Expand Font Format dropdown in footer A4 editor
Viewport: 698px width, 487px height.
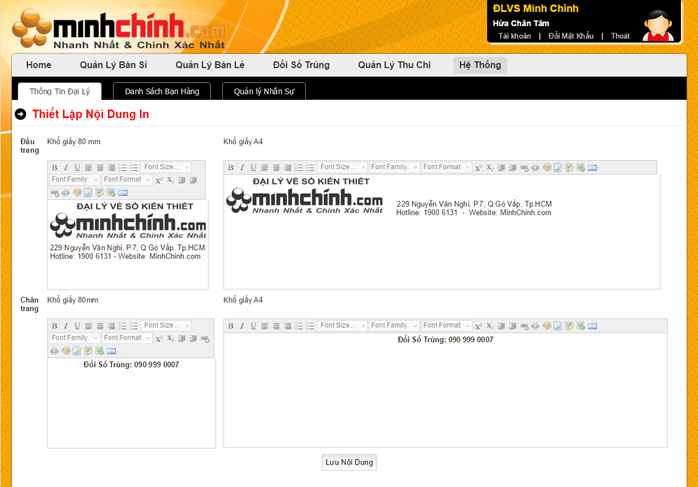[x=445, y=325]
